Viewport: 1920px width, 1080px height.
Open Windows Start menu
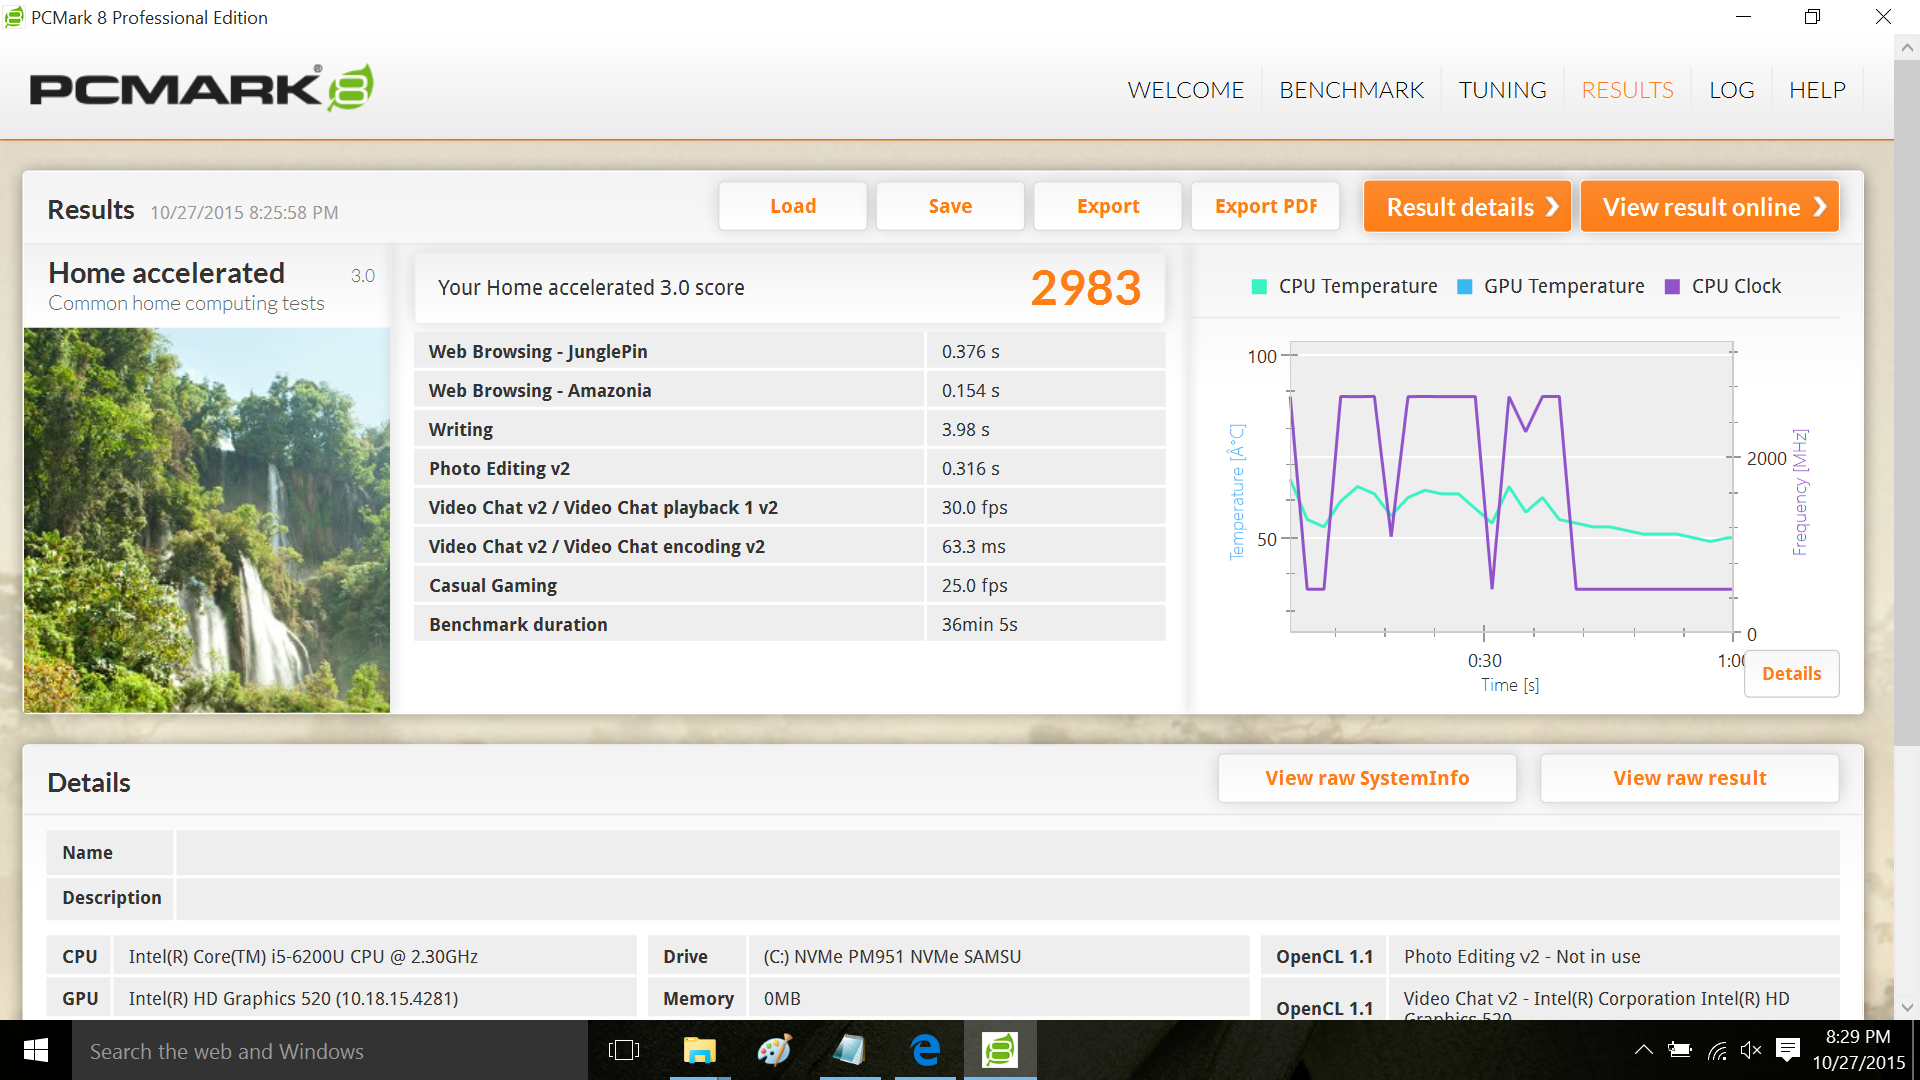click(35, 1050)
